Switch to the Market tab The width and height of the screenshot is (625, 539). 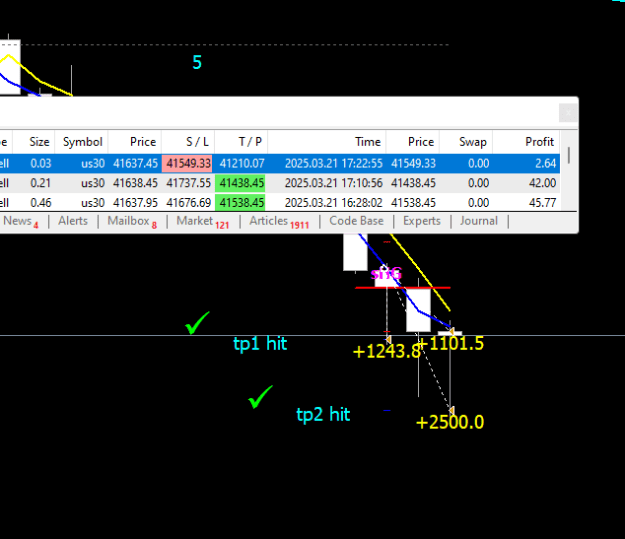pyautogui.click(x=202, y=221)
